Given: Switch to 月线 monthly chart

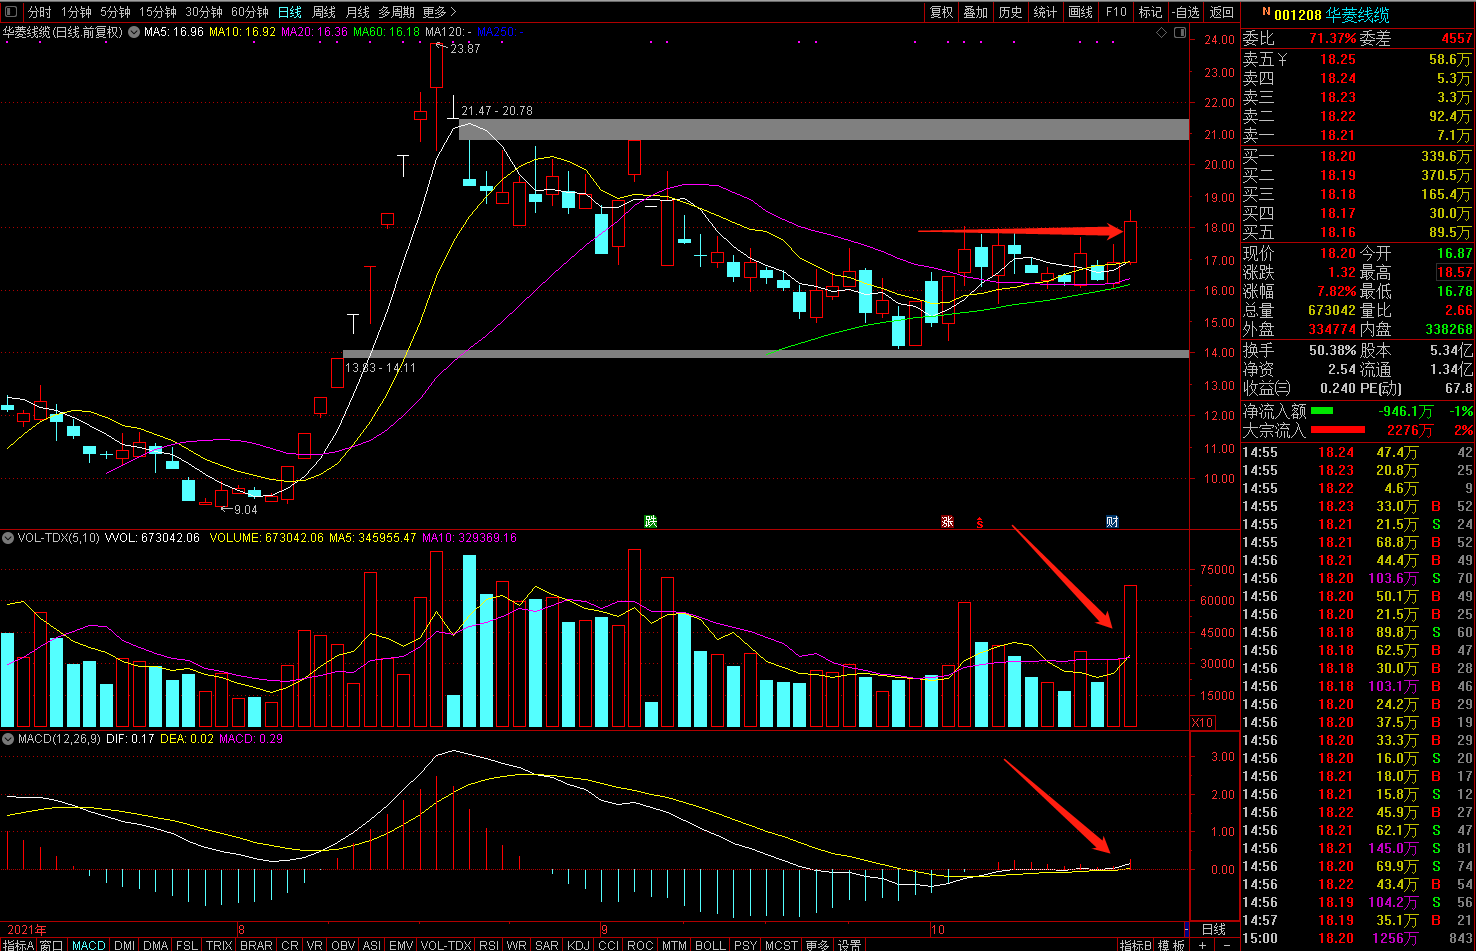Looking at the screenshot, I should (x=357, y=12).
